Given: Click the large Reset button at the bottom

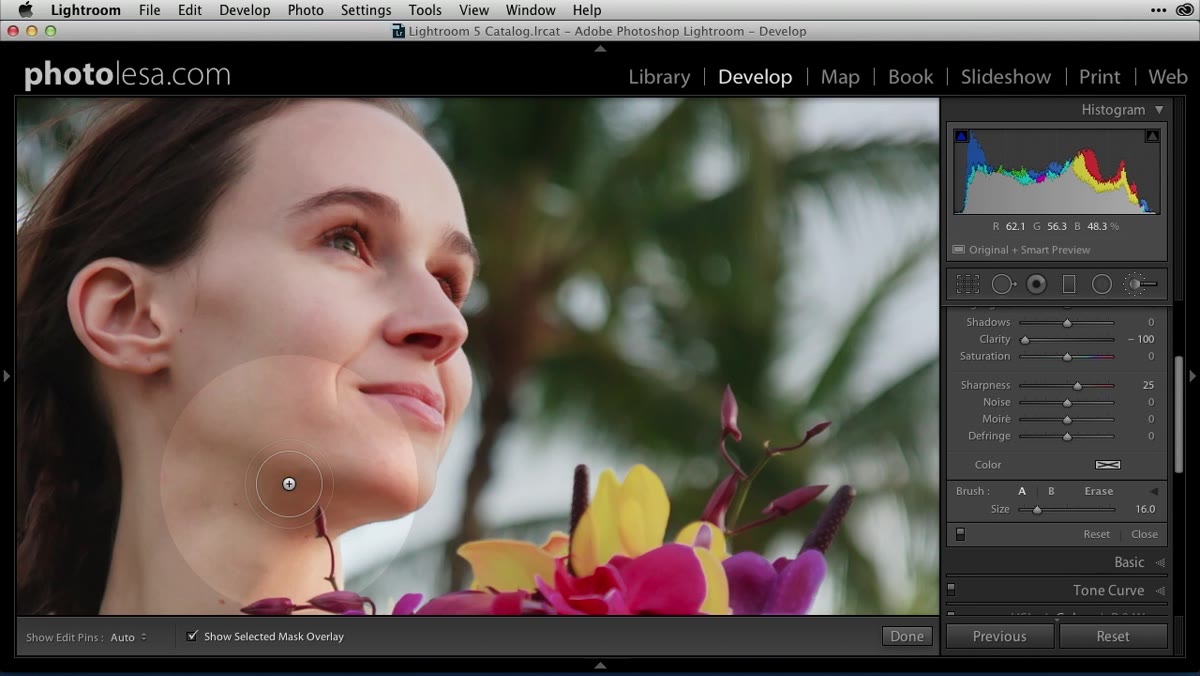Looking at the screenshot, I should (1113, 636).
